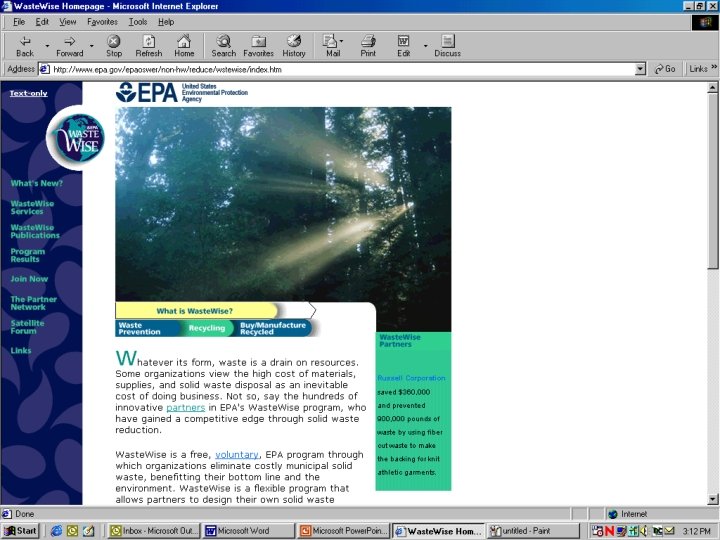This screenshot has width=720, height=540.
Task: Open the Search pane
Action: tap(224, 46)
